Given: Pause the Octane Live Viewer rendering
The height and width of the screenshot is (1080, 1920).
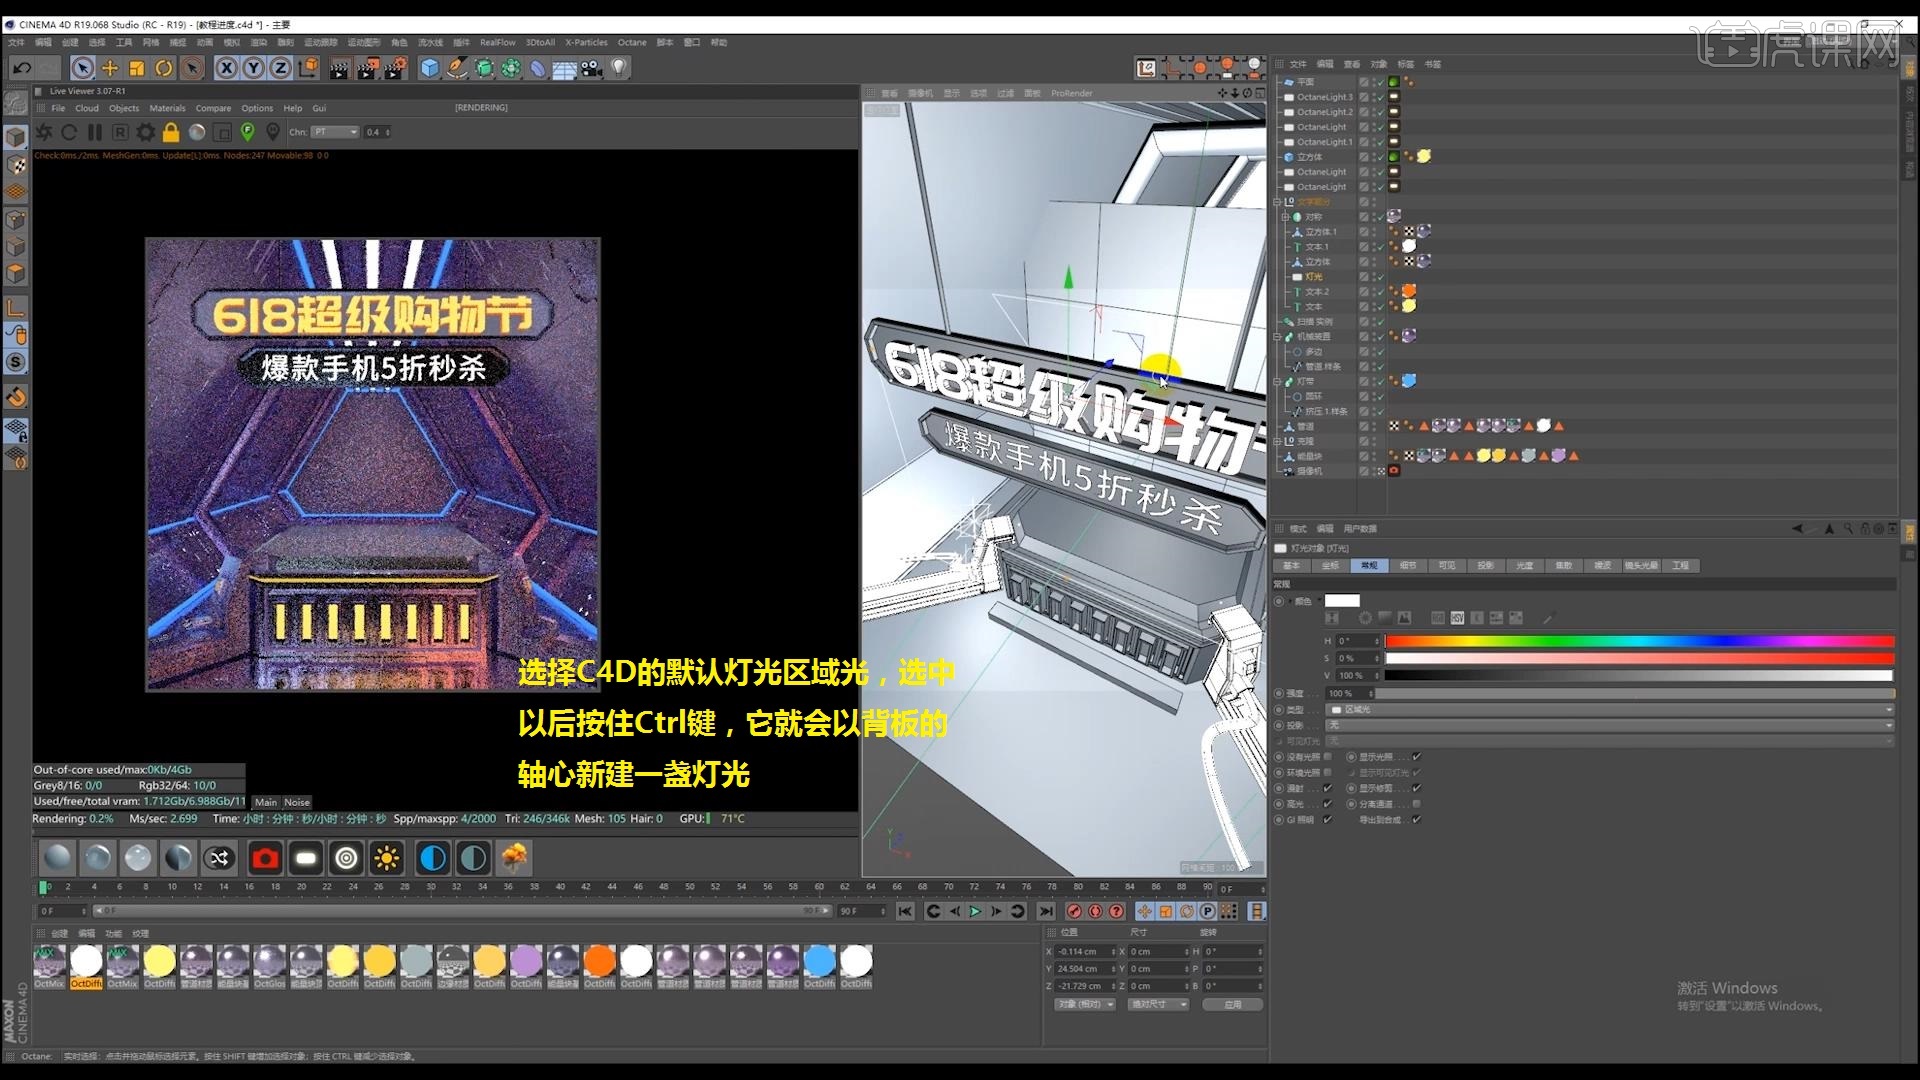Looking at the screenshot, I should coord(94,132).
